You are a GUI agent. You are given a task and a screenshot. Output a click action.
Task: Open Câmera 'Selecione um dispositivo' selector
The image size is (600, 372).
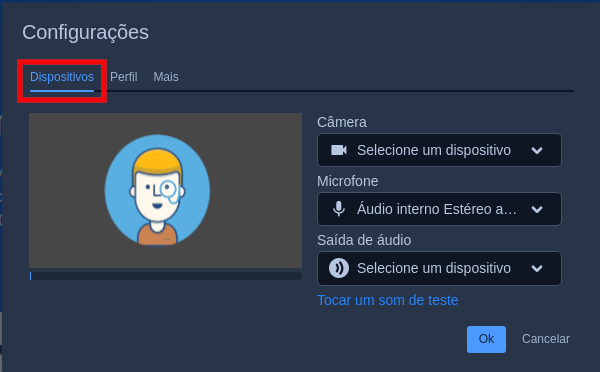pos(439,150)
